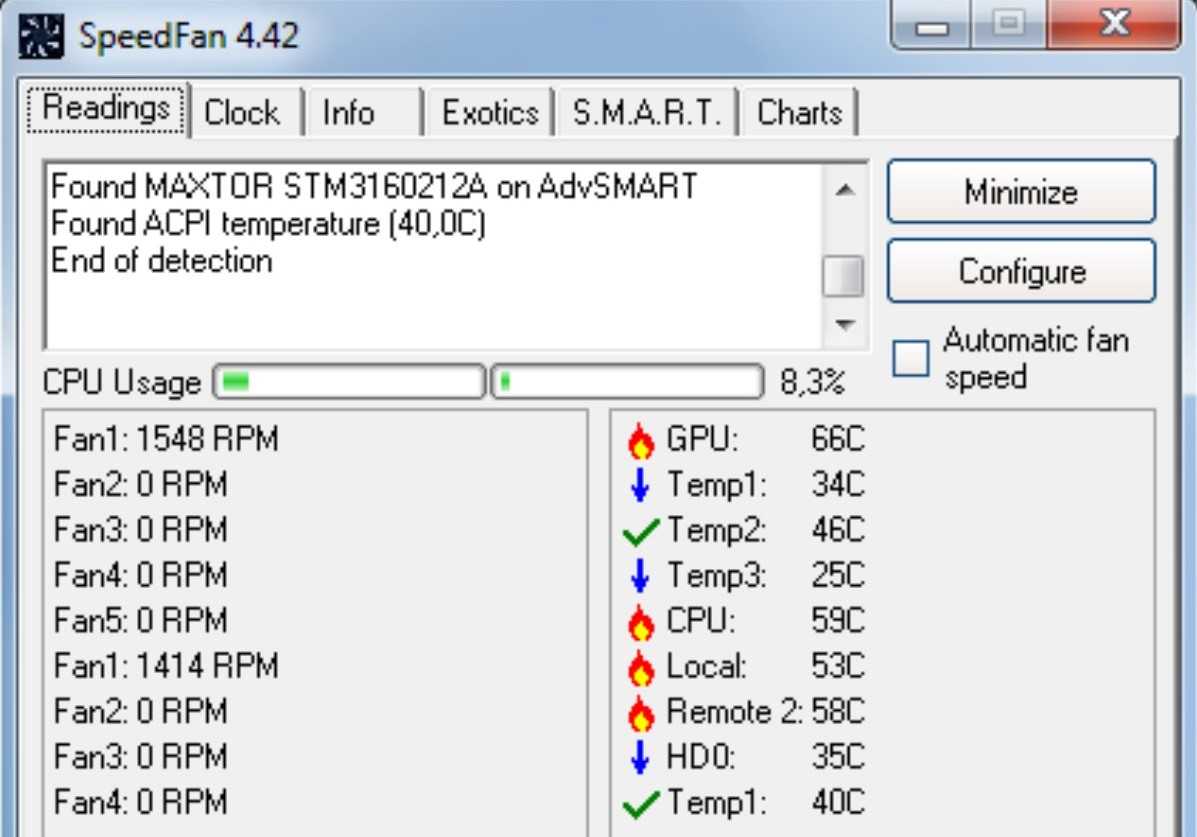This screenshot has height=837, width=1197.
Task: Click the blue down arrow beside Temp1 34C
Action: coord(640,485)
